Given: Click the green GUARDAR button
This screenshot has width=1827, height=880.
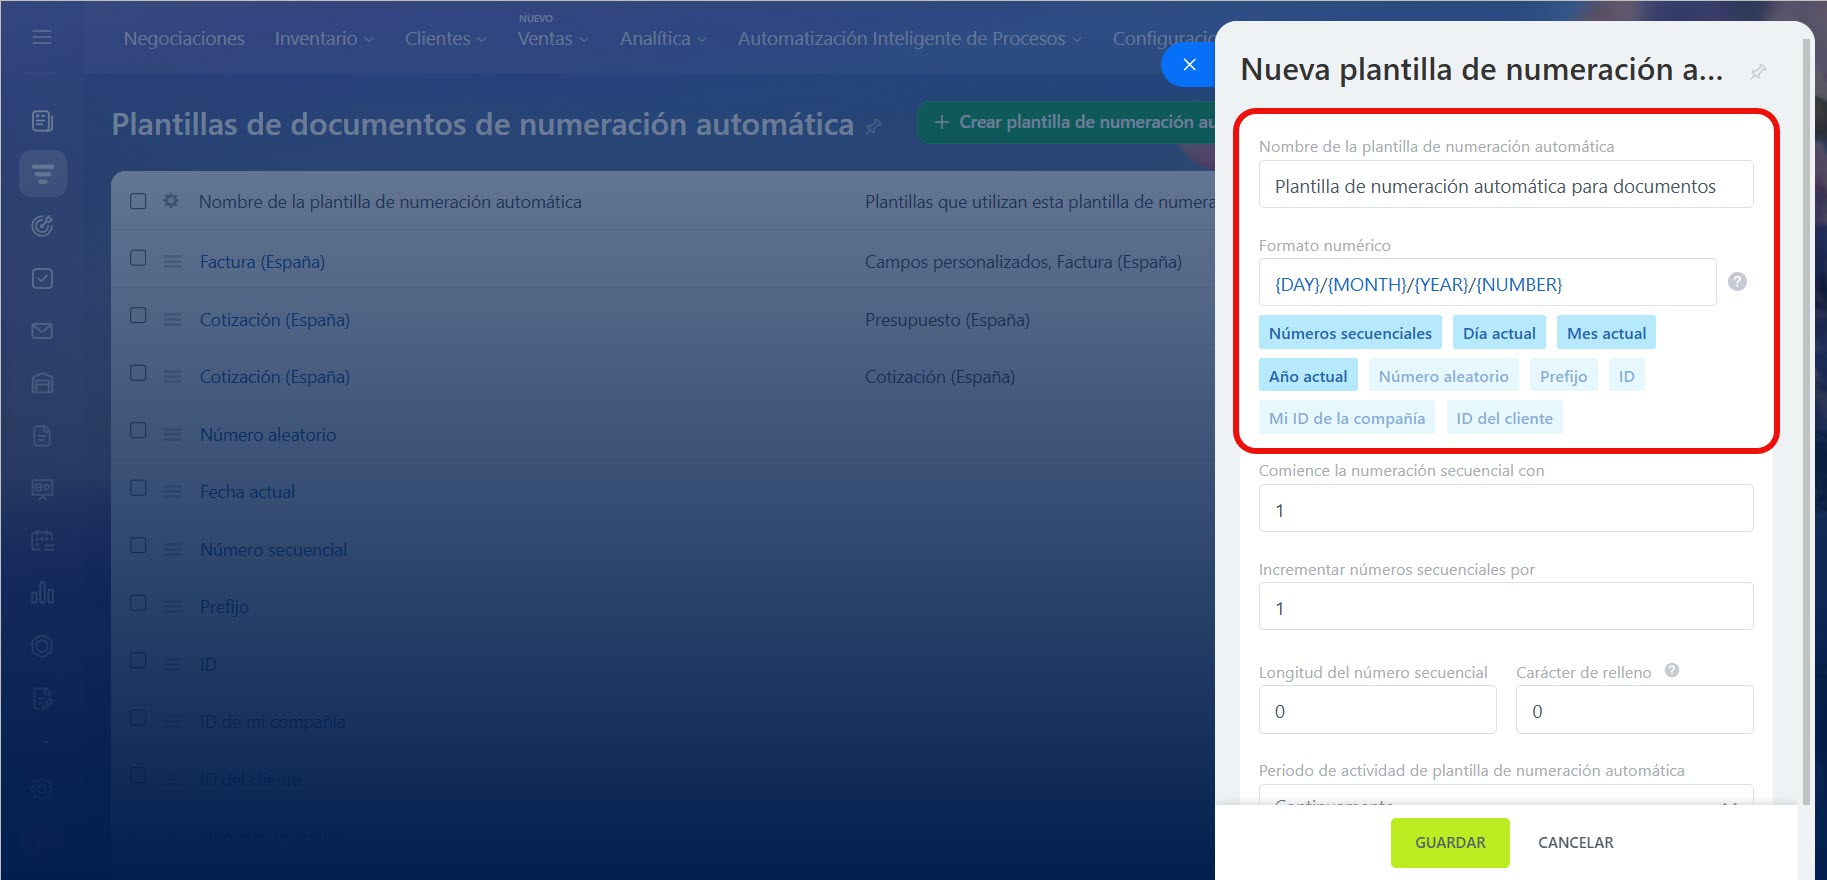Looking at the screenshot, I should [x=1449, y=842].
